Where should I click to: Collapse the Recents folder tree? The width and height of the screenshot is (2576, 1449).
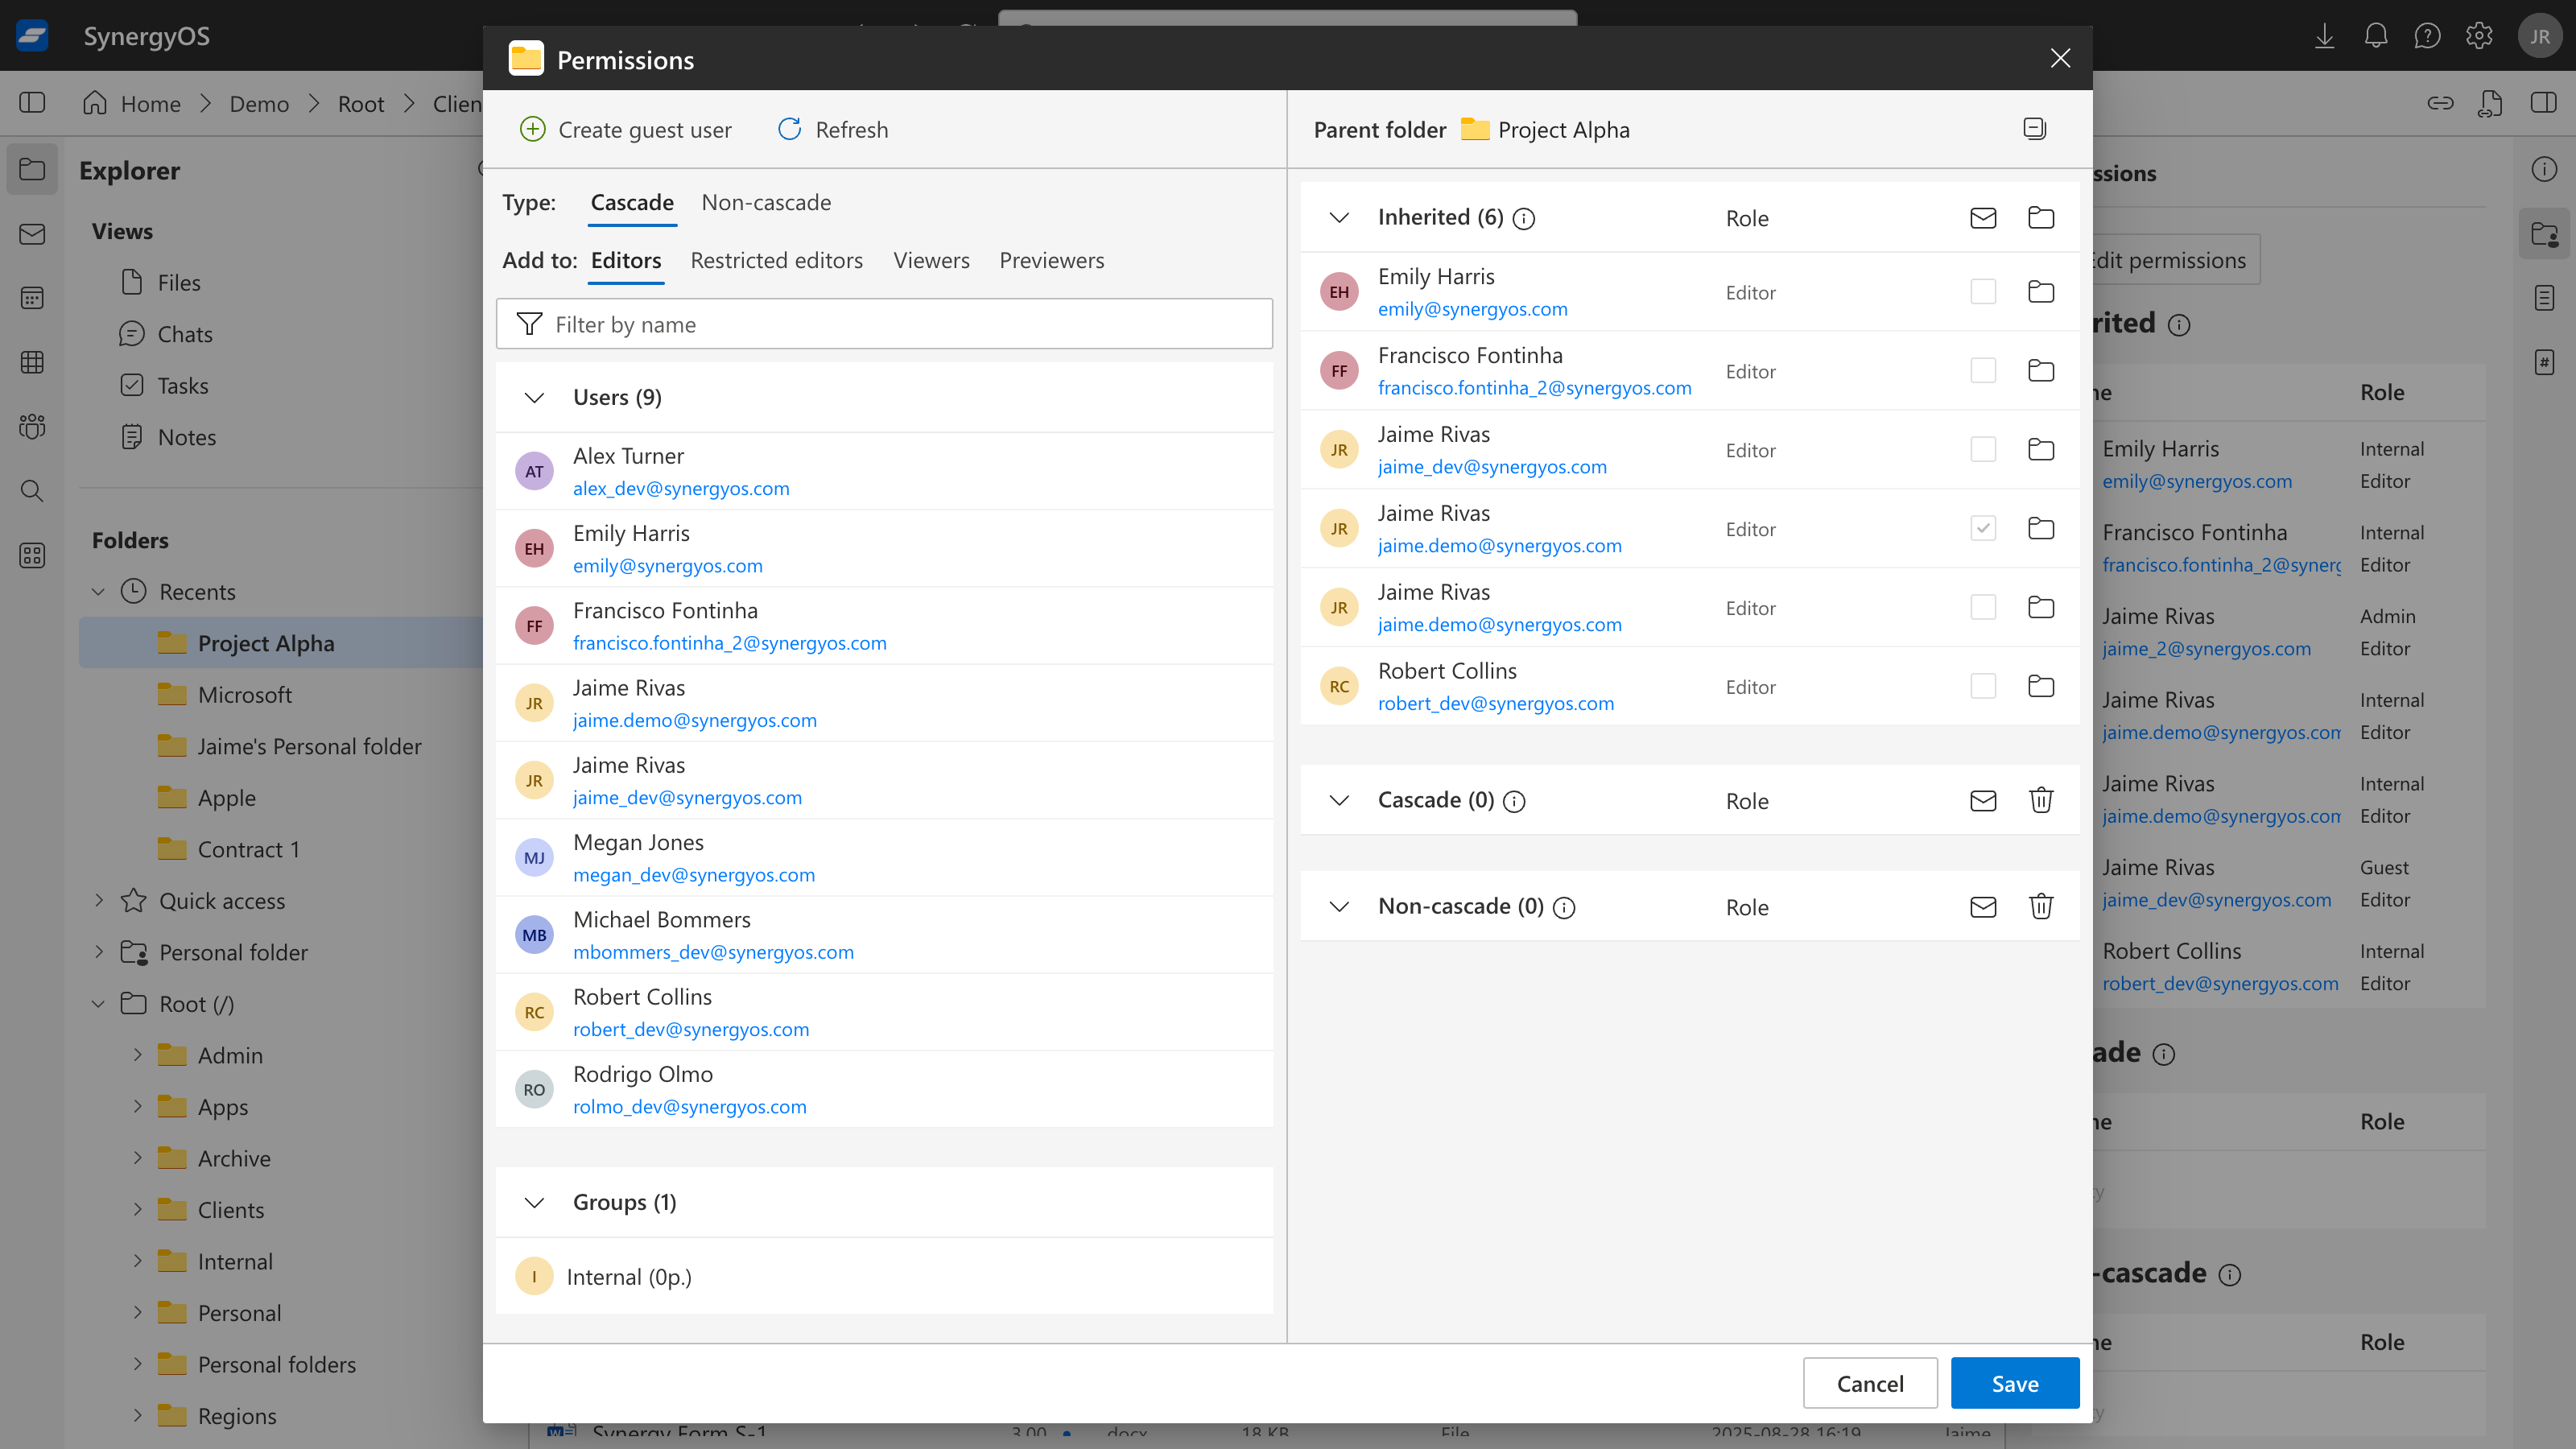98,592
